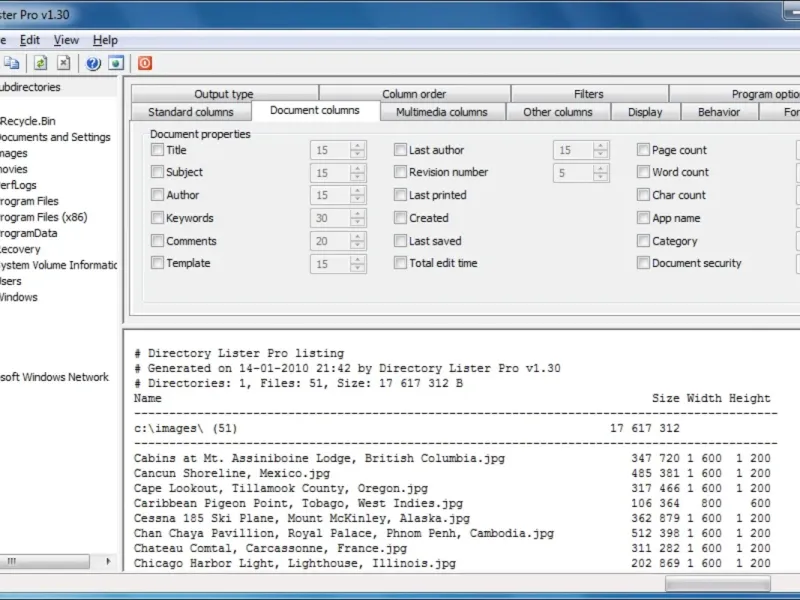Click the Keywords width field showing 30
This screenshot has height=600, width=800.
click(x=330, y=218)
